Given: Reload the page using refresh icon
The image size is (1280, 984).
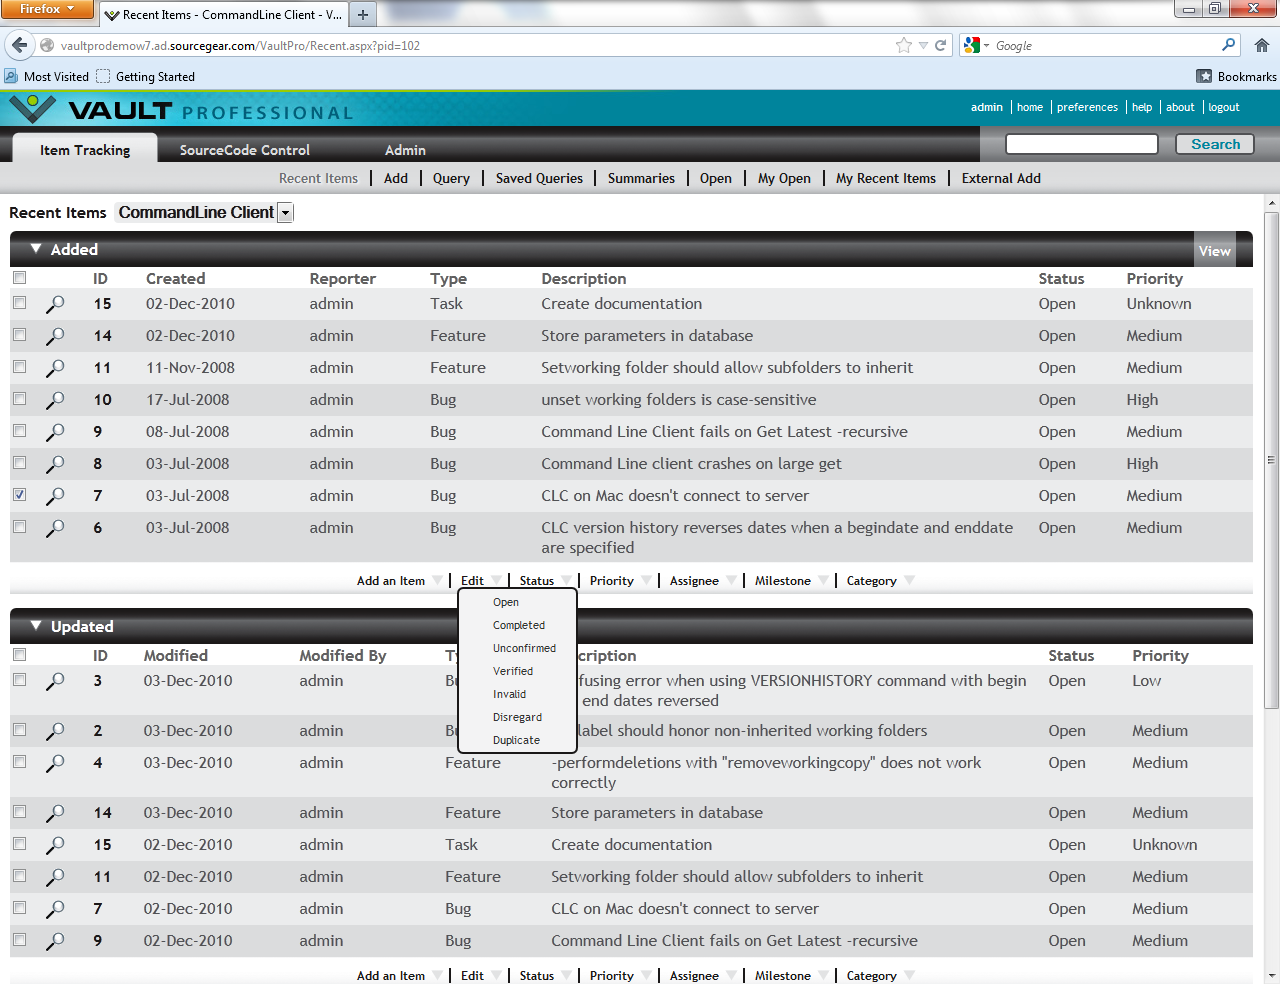Looking at the screenshot, I should tap(940, 45).
